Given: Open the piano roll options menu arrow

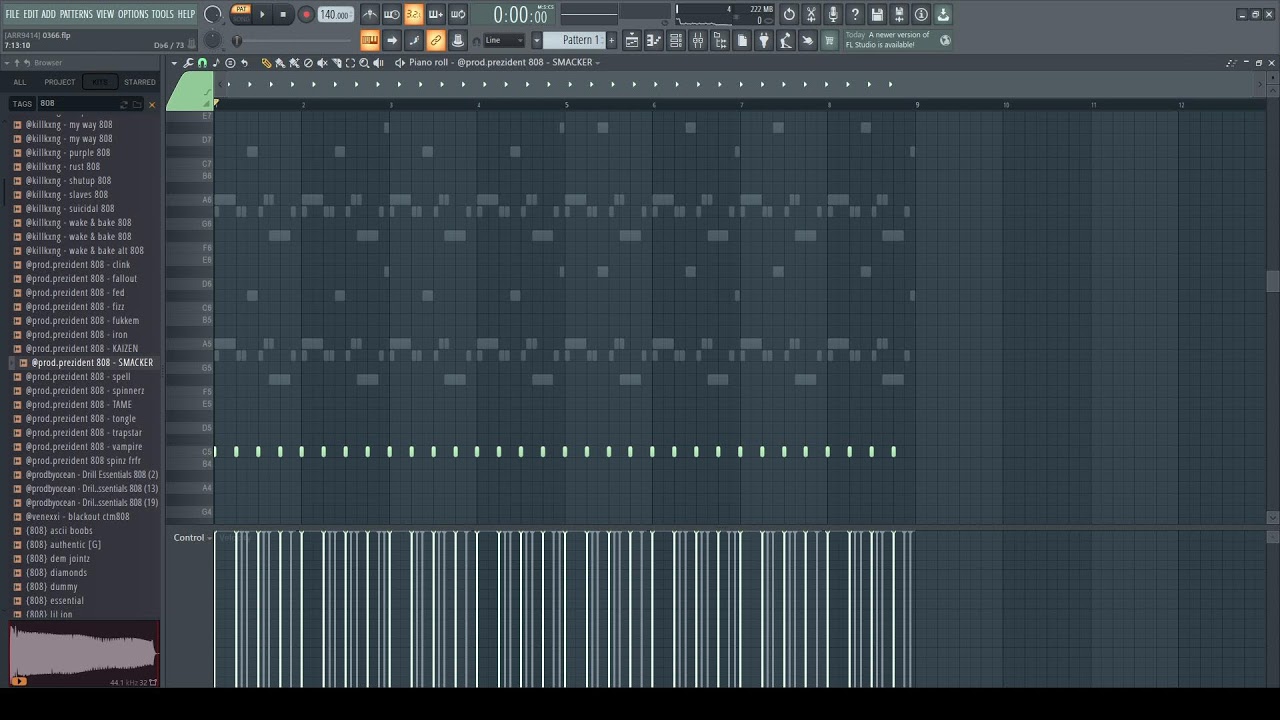Looking at the screenshot, I should pyautogui.click(x=174, y=63).
